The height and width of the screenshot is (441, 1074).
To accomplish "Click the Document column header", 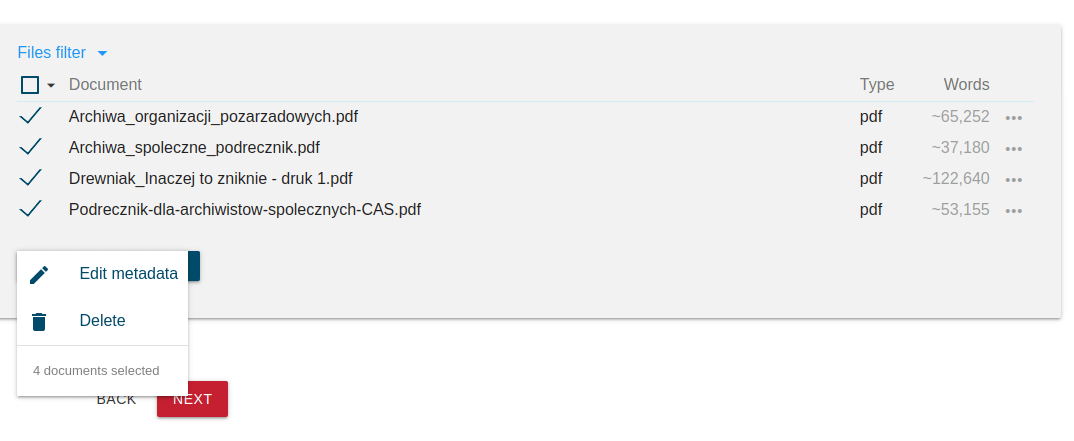I will point(105,84).
